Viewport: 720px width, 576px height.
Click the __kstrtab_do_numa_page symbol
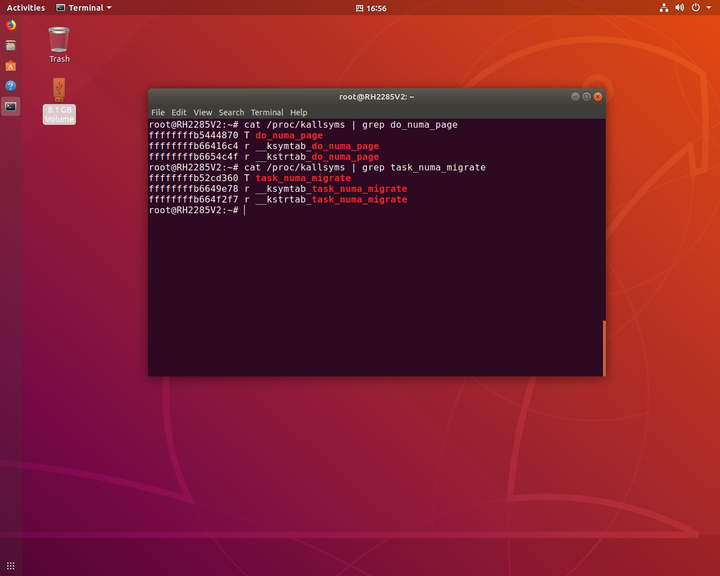pyautogui.click(x=317, y=157)
